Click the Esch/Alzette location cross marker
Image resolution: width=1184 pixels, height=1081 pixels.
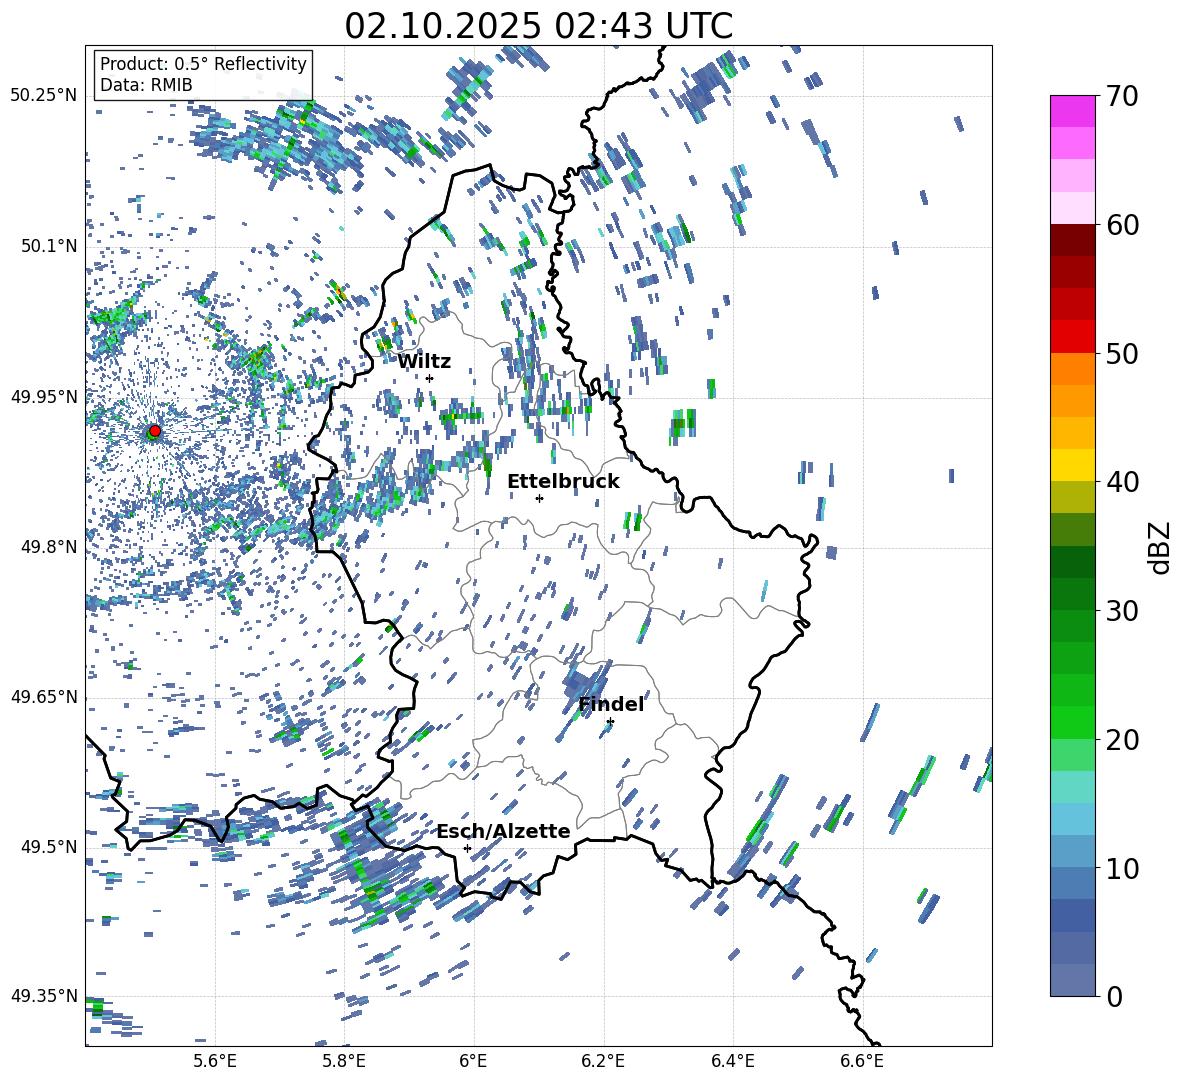(x=467, y=848)
